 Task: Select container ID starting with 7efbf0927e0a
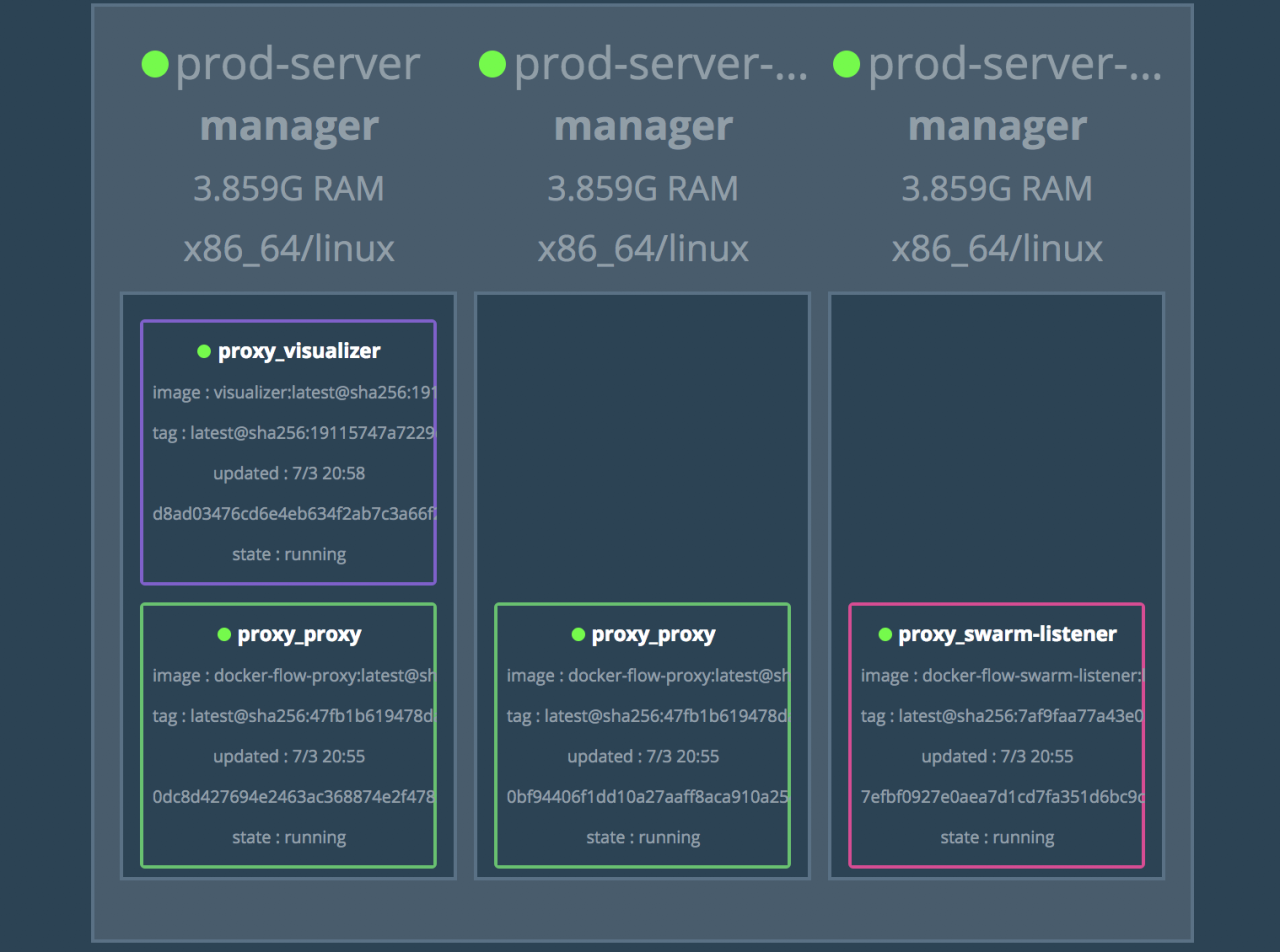click(1002, 797)
